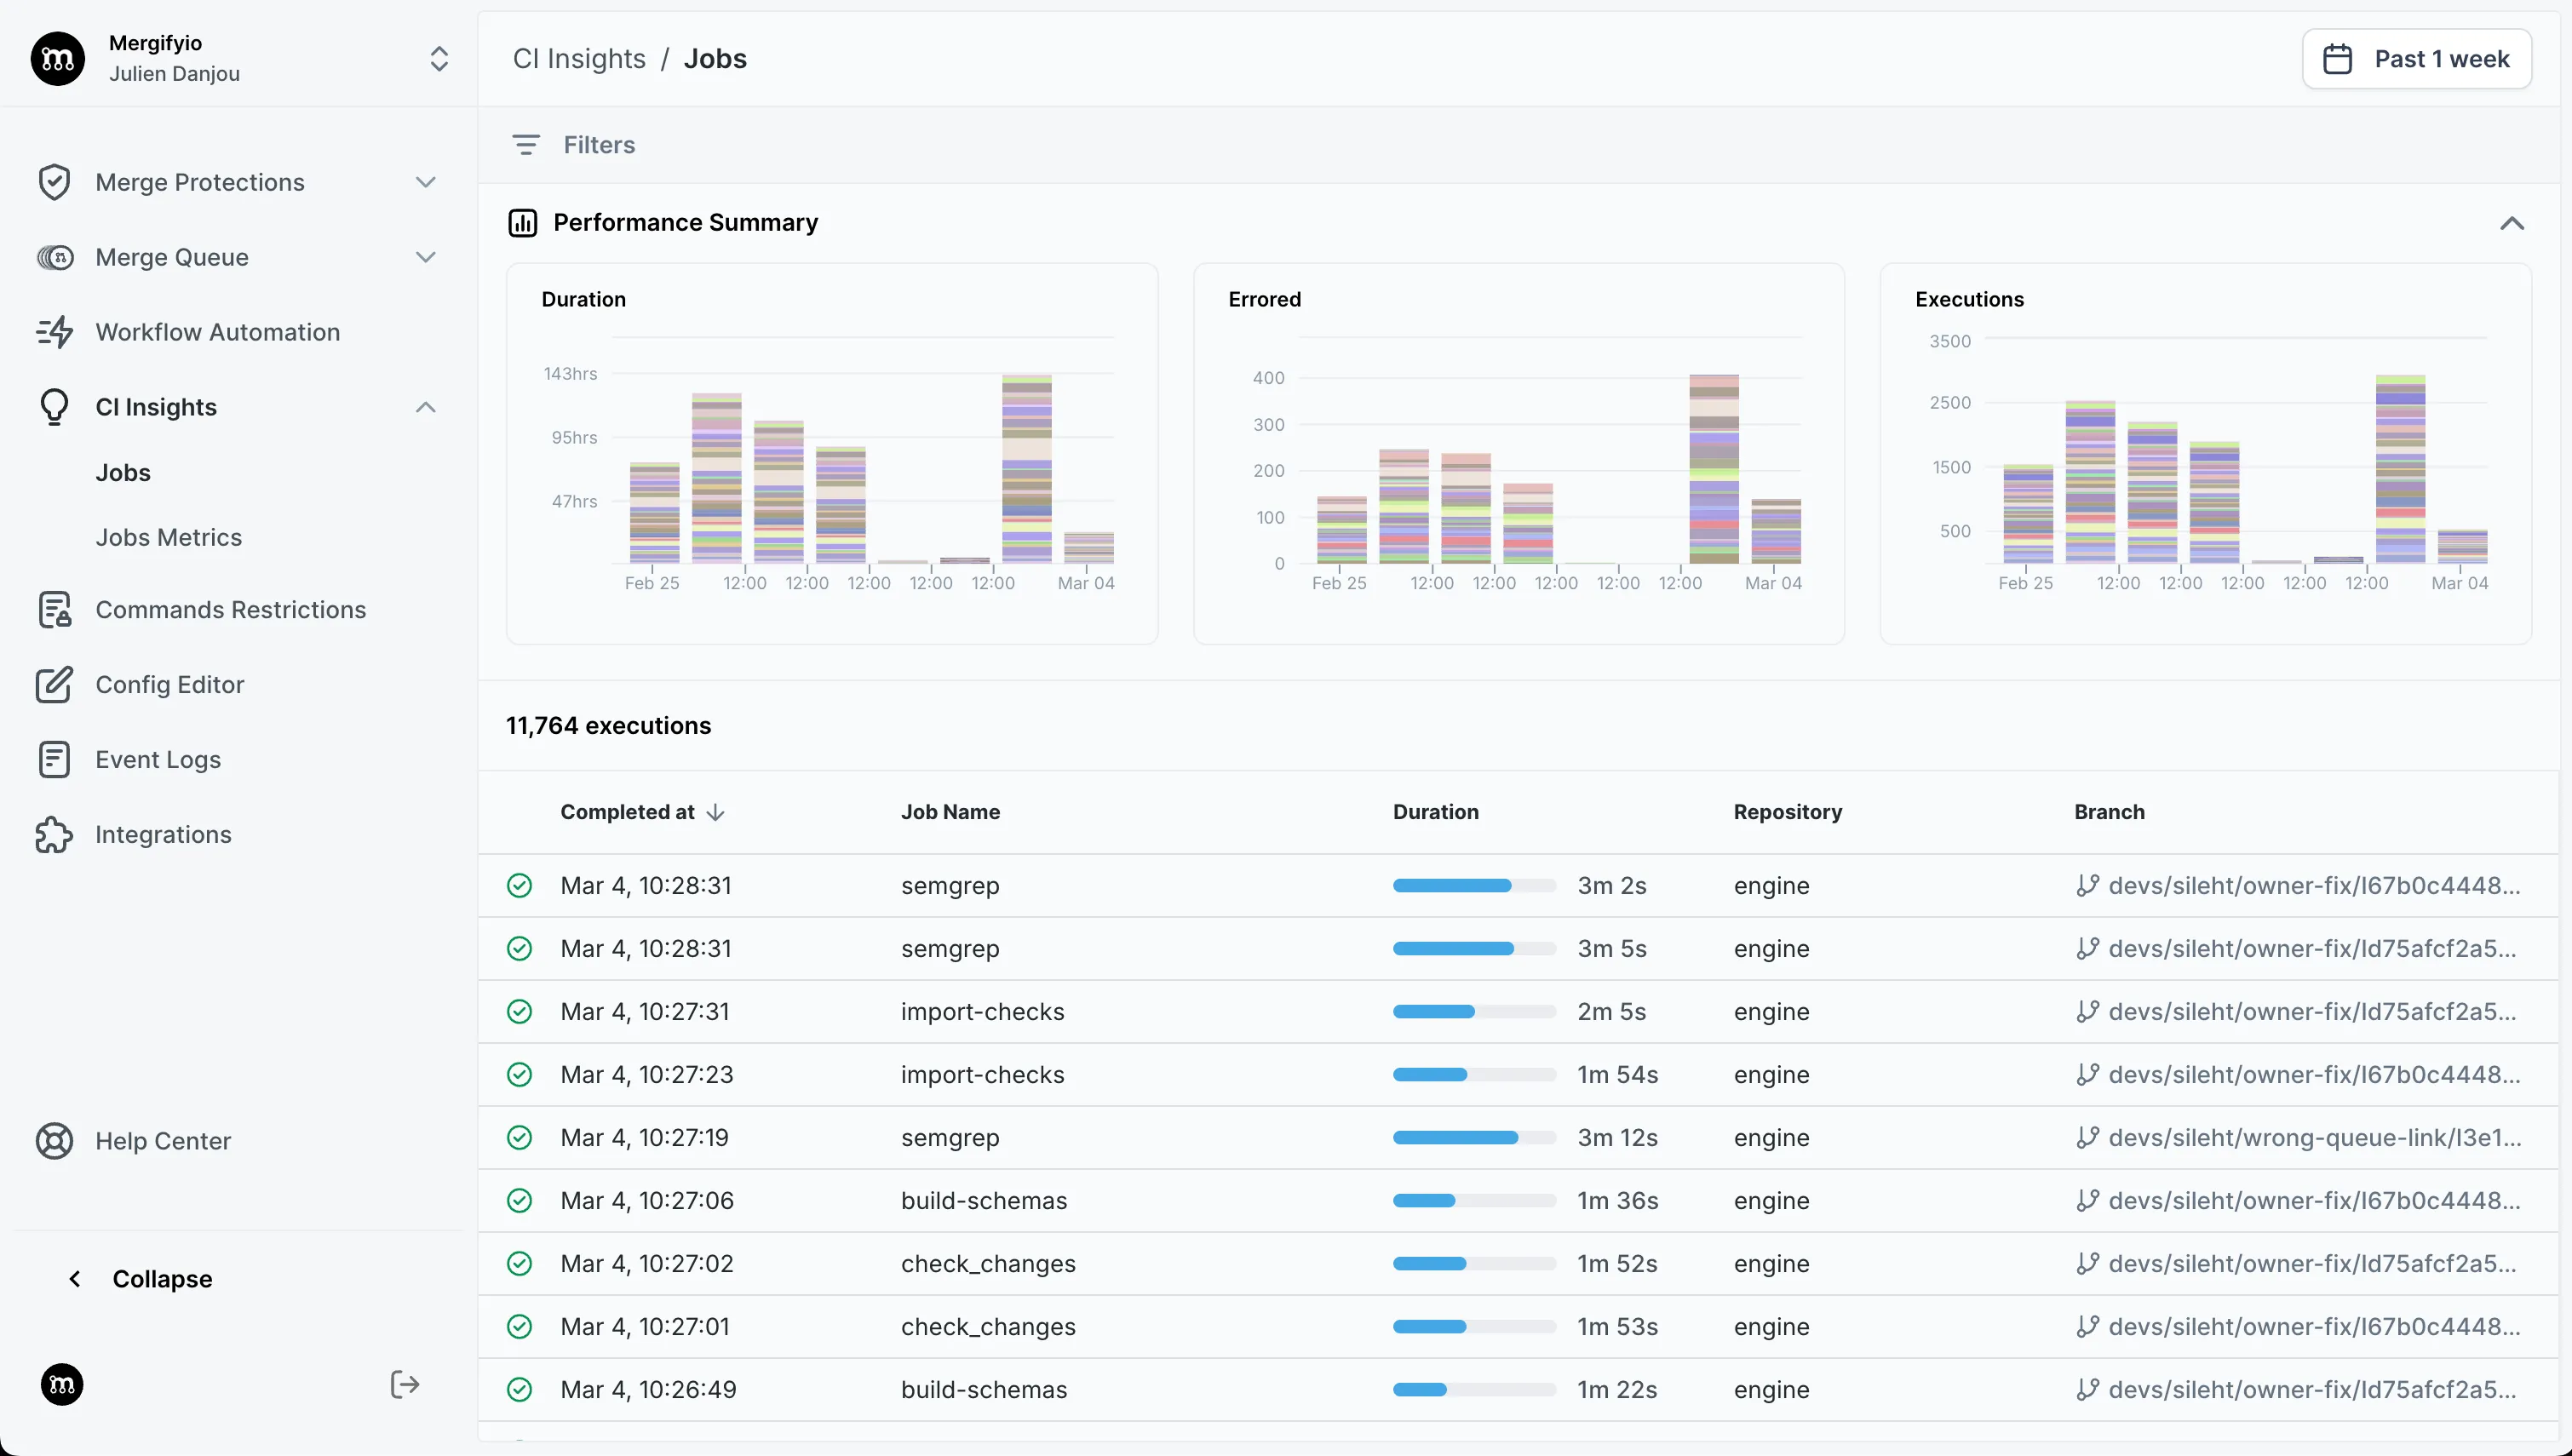Click success icon for Mar 4, 10:27:19 row
Screen dimensions: 2572x1456
click(x=519, y=1138)
